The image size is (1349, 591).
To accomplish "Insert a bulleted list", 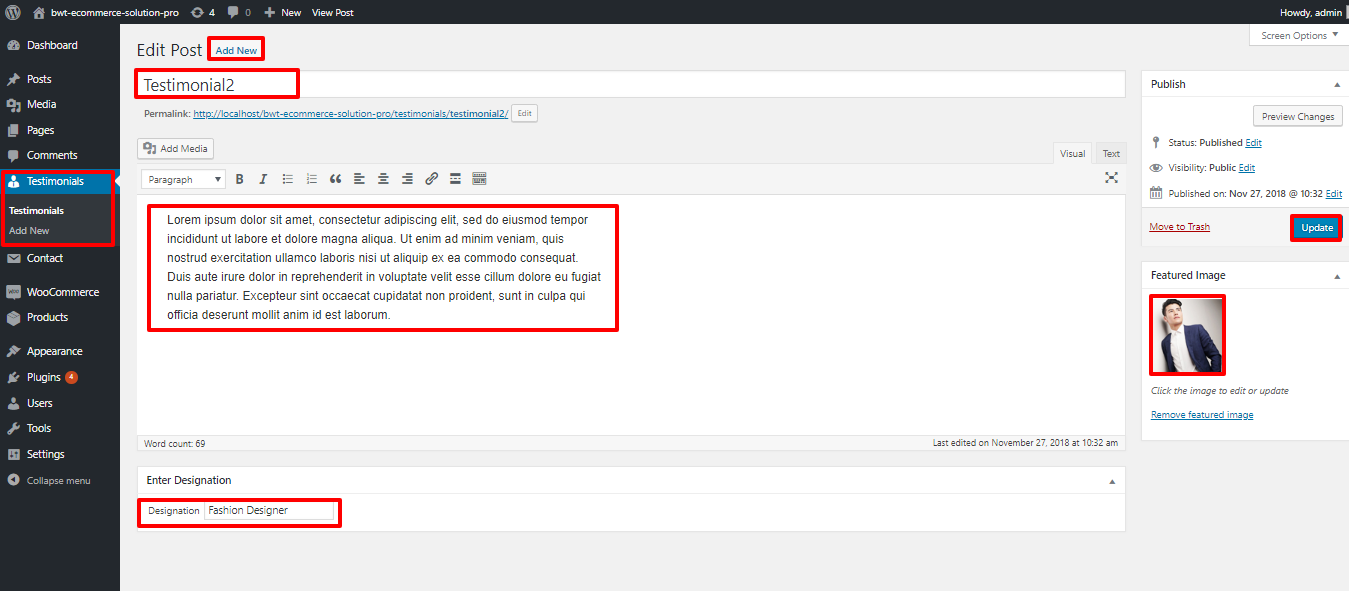I will coord(288,179).
